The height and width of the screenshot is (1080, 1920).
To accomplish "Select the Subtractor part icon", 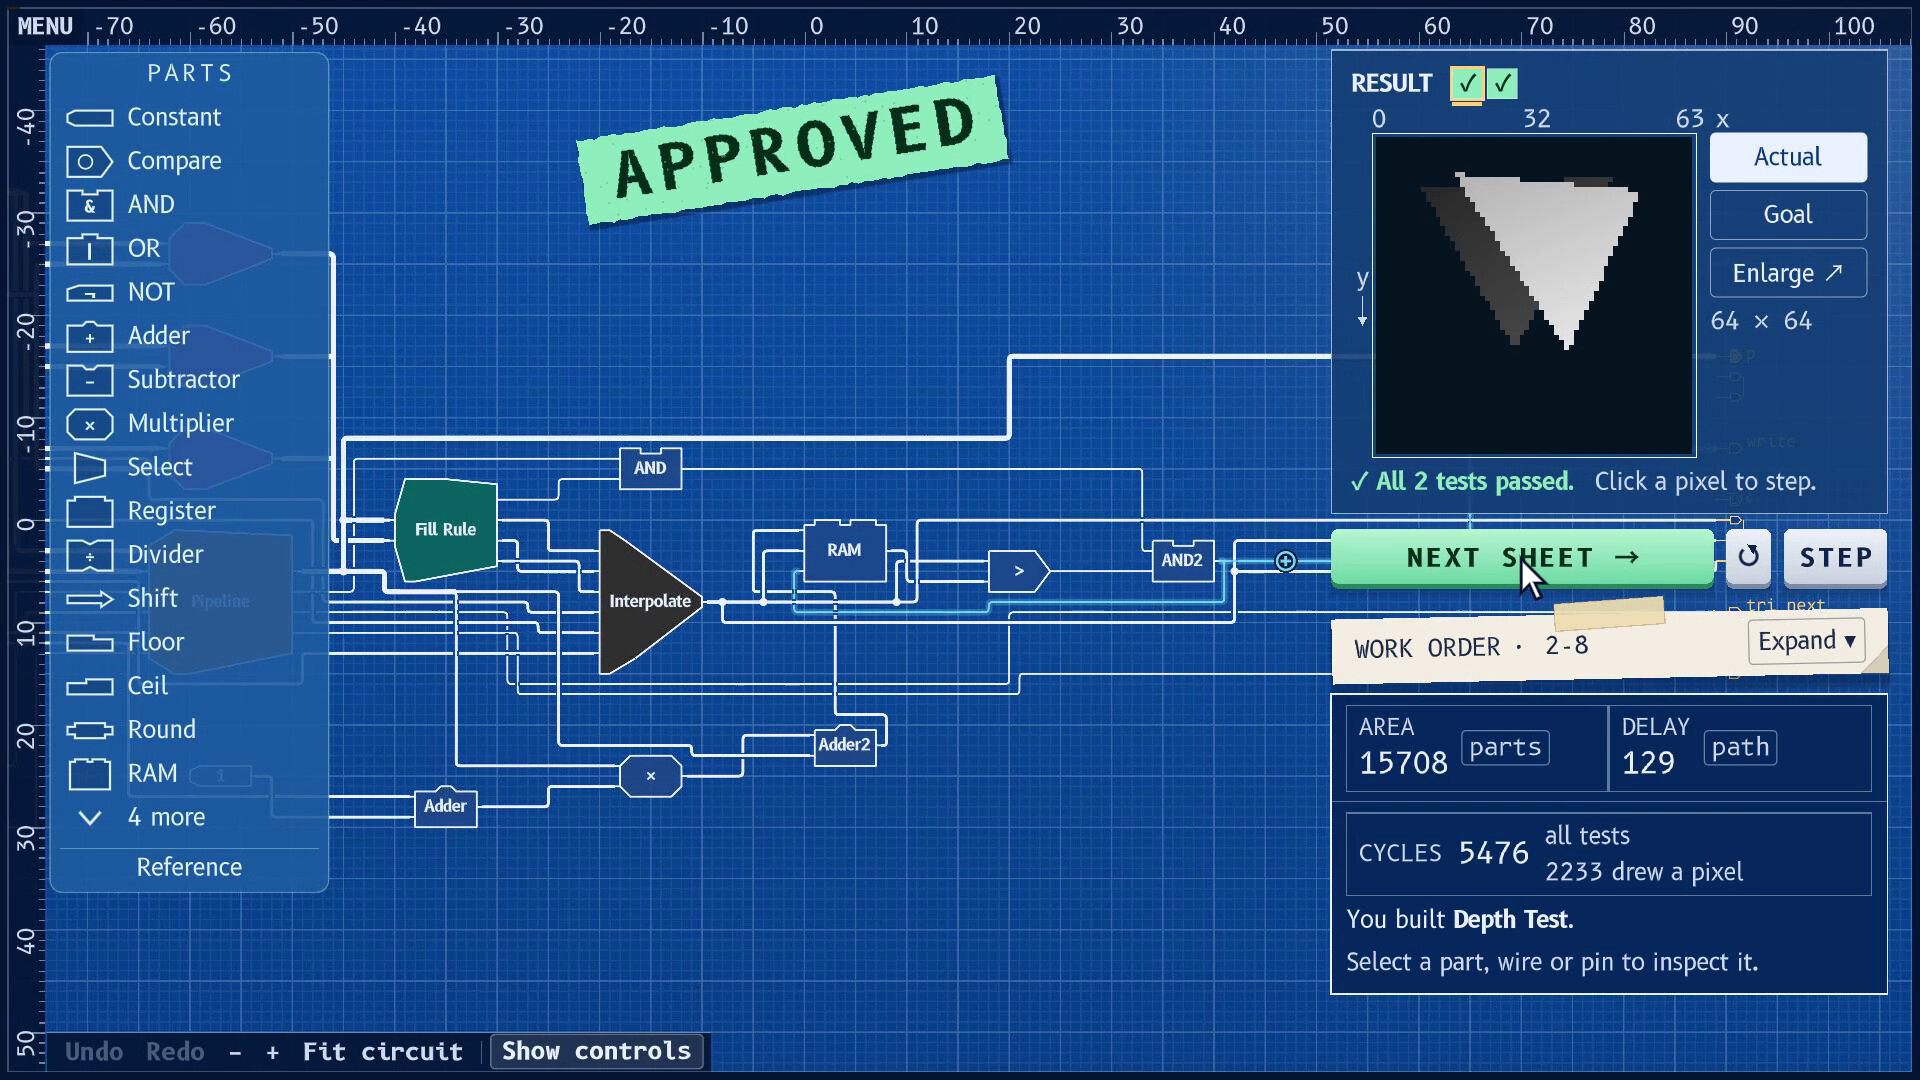I will pos(89,380).
